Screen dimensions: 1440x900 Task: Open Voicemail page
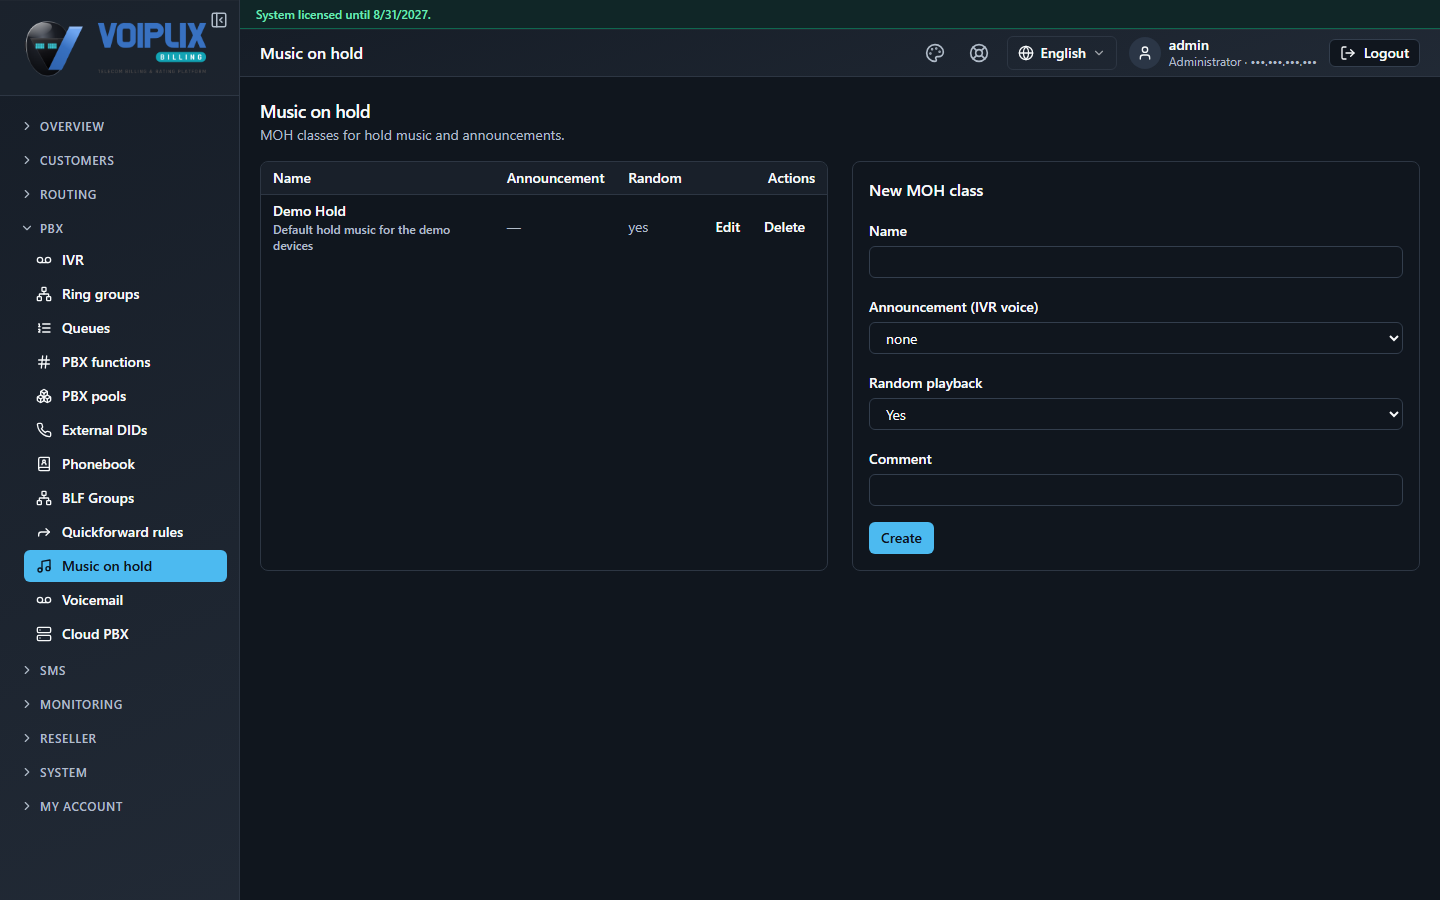point(125,600)
